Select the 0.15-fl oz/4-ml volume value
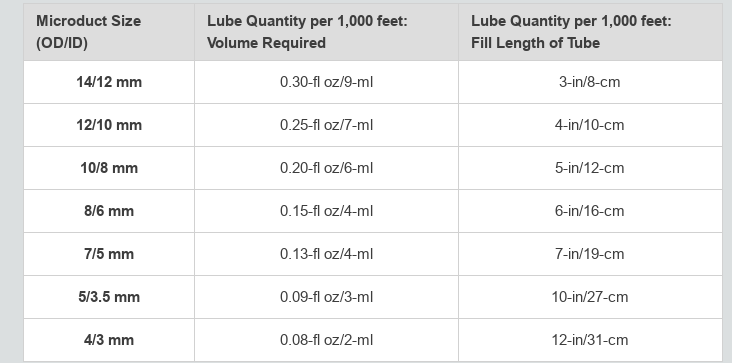 pos(326,211)
